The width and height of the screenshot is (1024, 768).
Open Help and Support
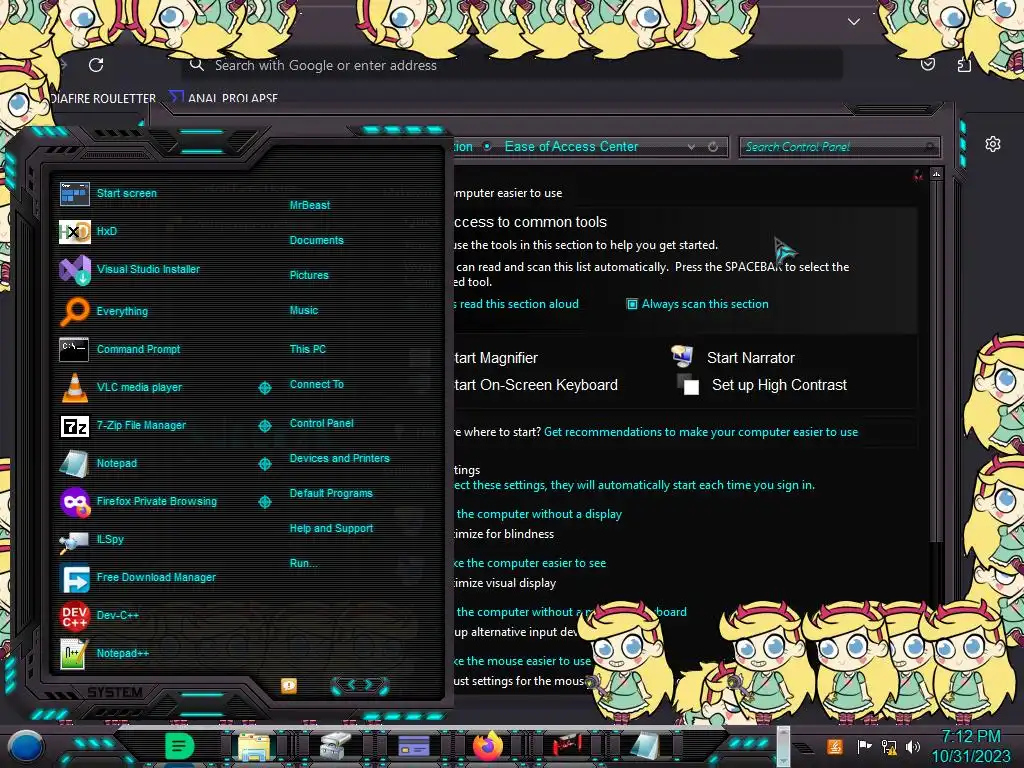point(331,528)
